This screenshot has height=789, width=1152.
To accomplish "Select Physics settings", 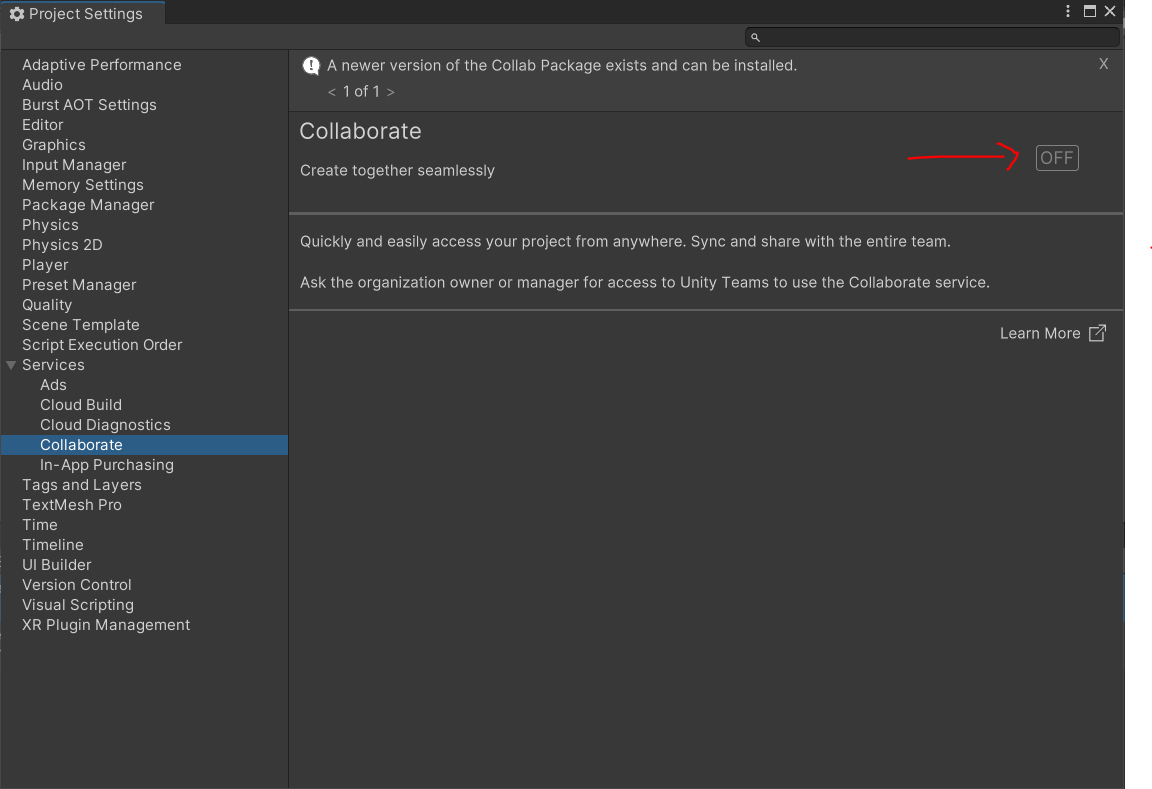I will pyautogui.click(x=50, y=225).
